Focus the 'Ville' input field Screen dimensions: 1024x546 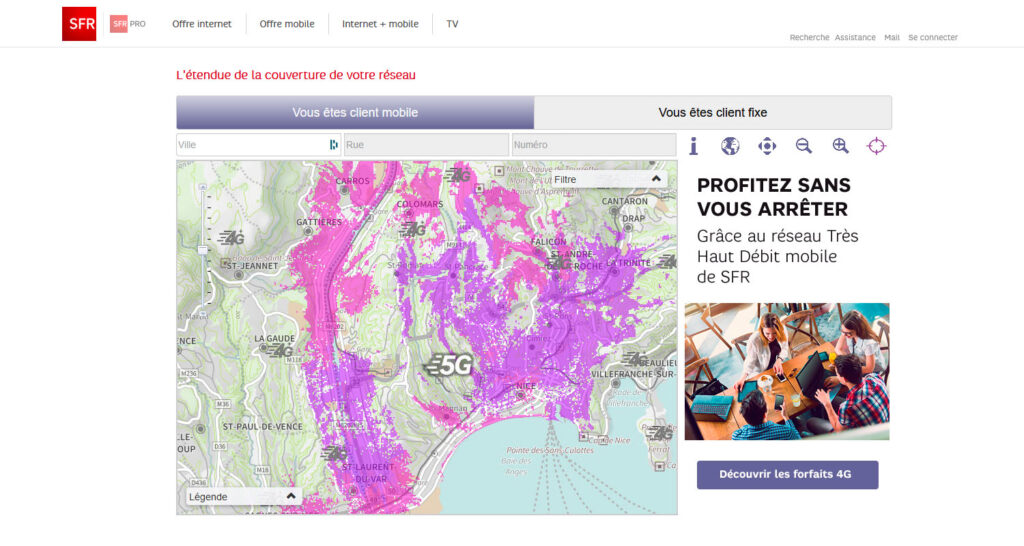[x=259, y=145]
